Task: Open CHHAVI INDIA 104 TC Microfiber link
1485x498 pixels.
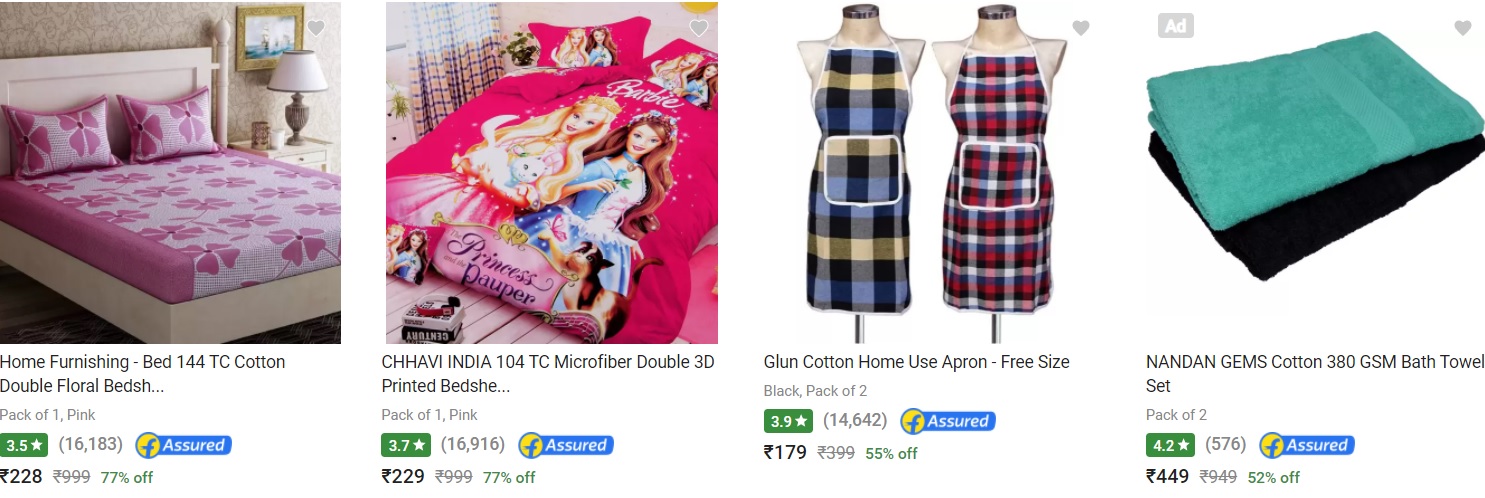Action: [548, 374]
